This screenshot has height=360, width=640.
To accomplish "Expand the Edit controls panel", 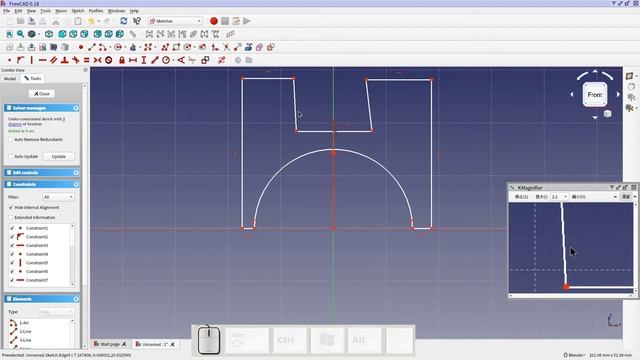I will tap(76, 173).
